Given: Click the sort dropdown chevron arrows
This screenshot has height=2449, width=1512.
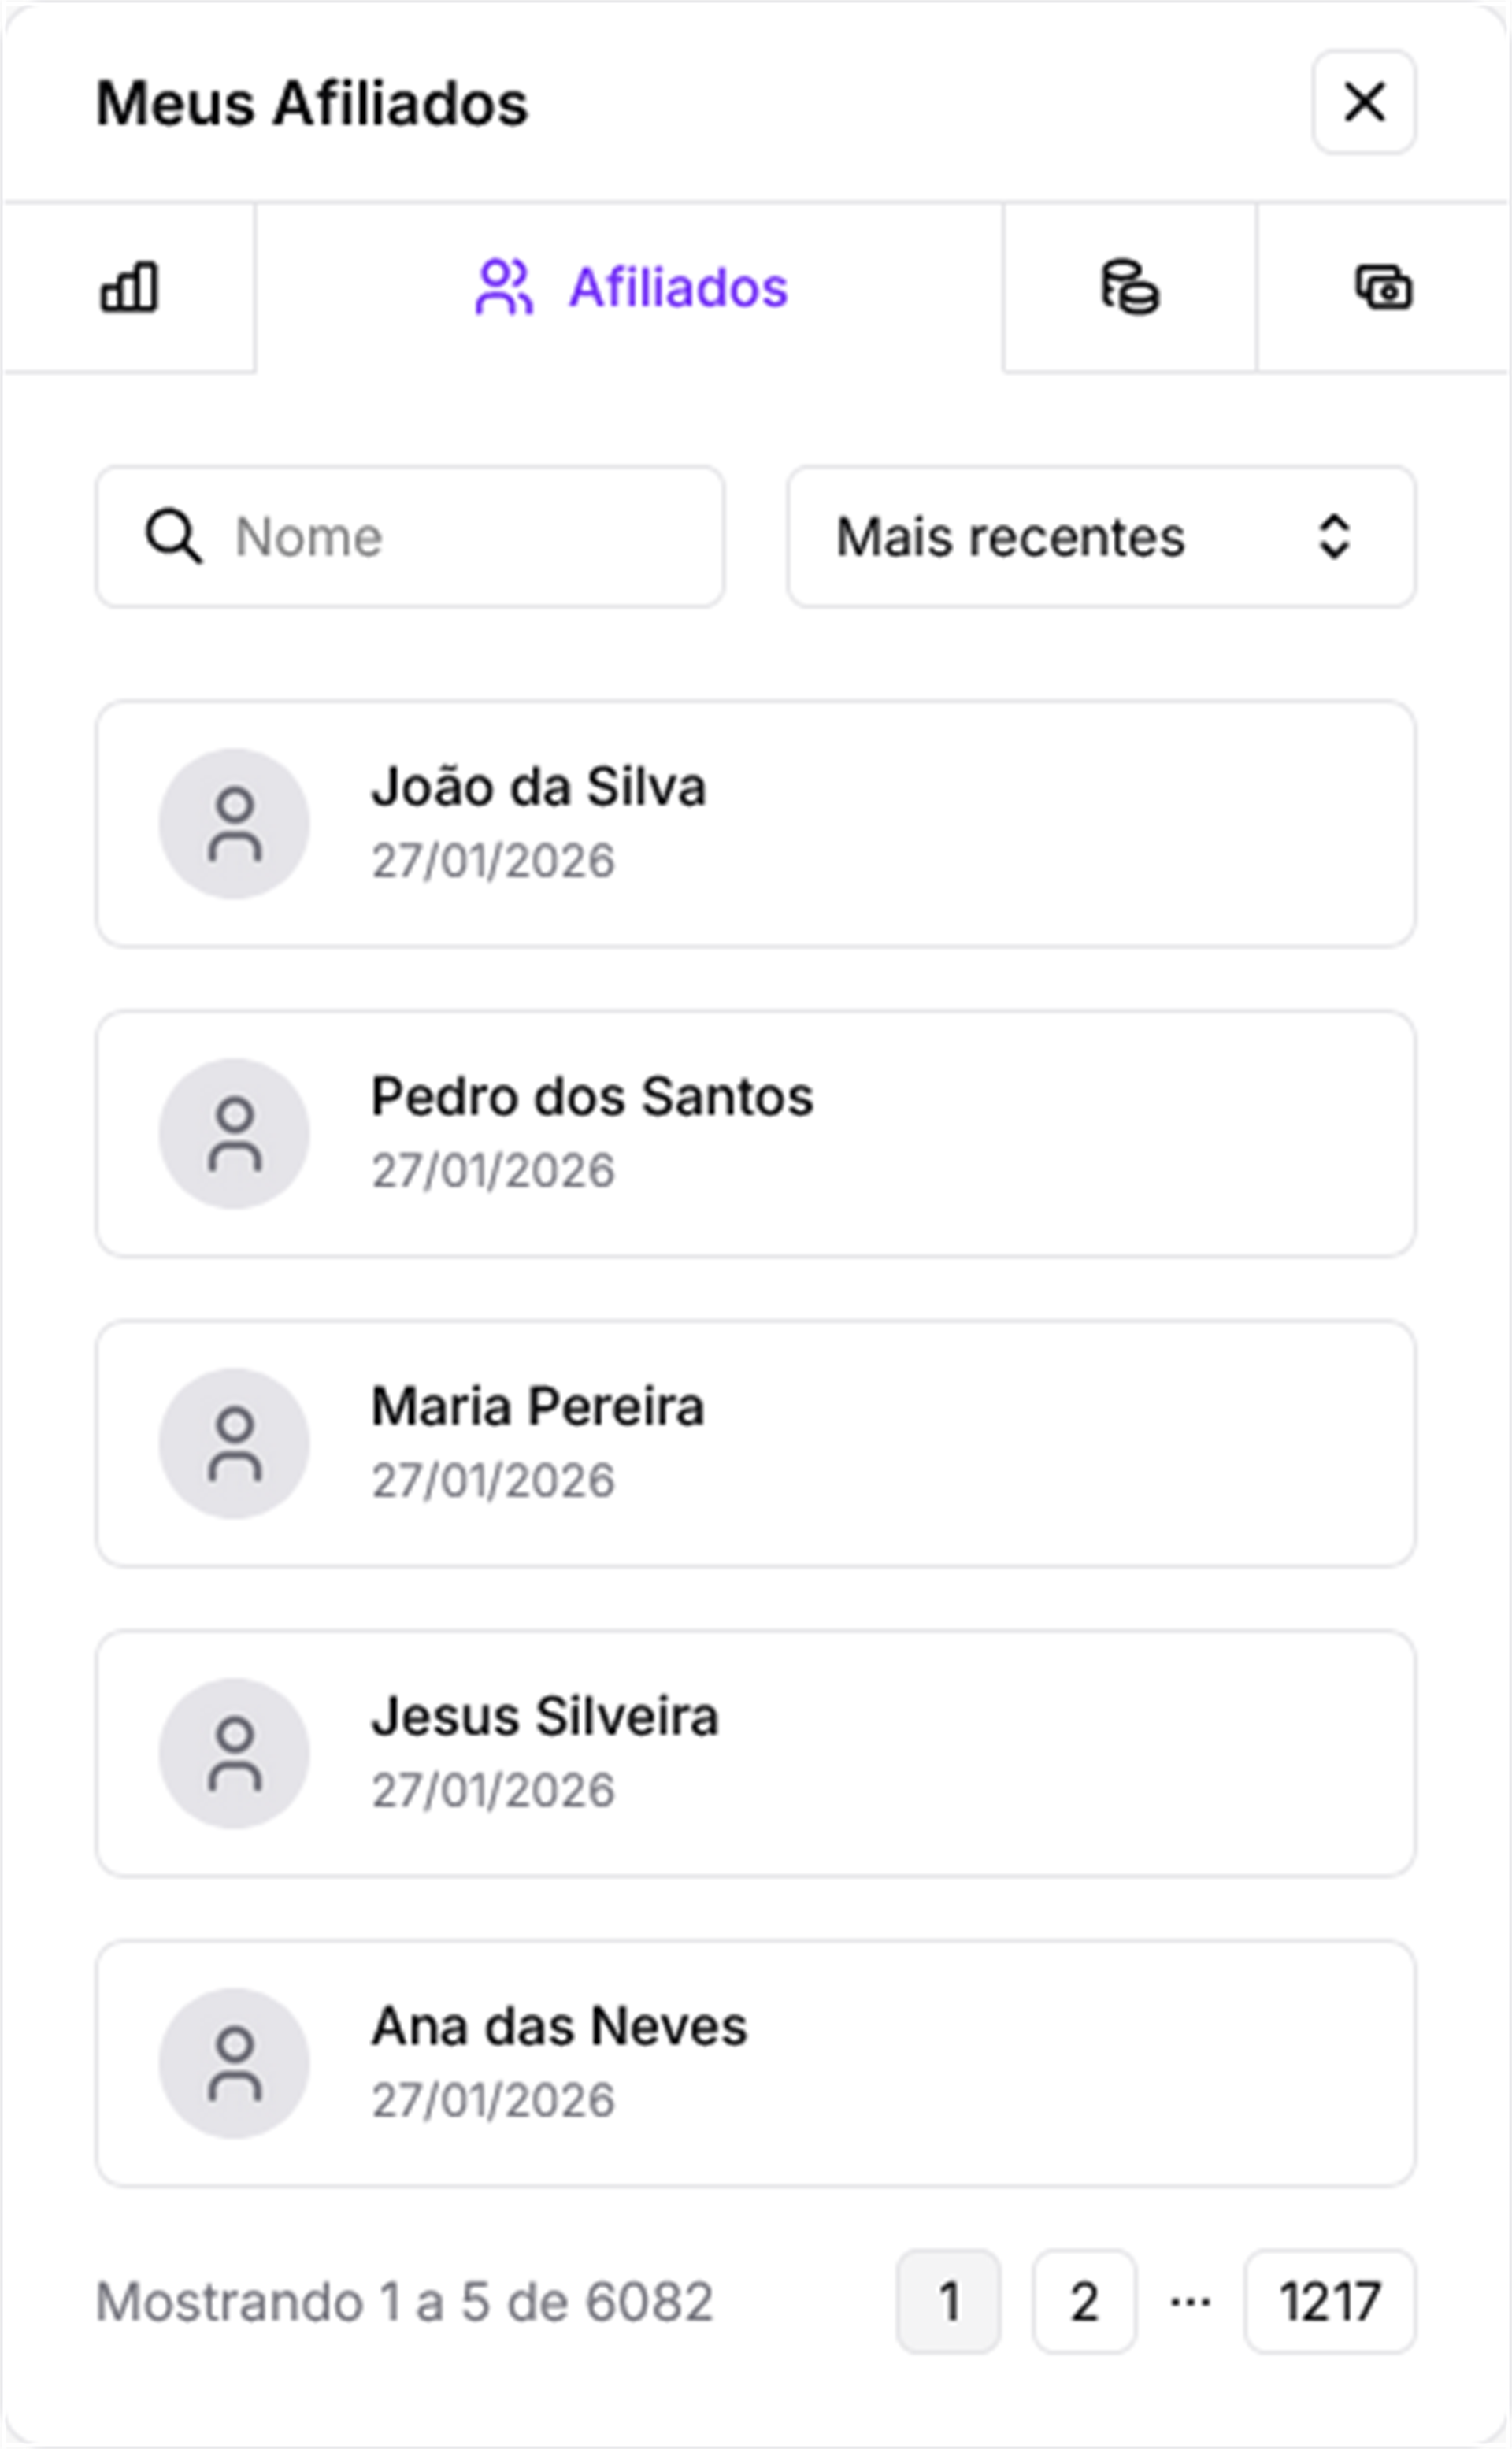Looking at the screenshot, I should (x=1334, y=537).
